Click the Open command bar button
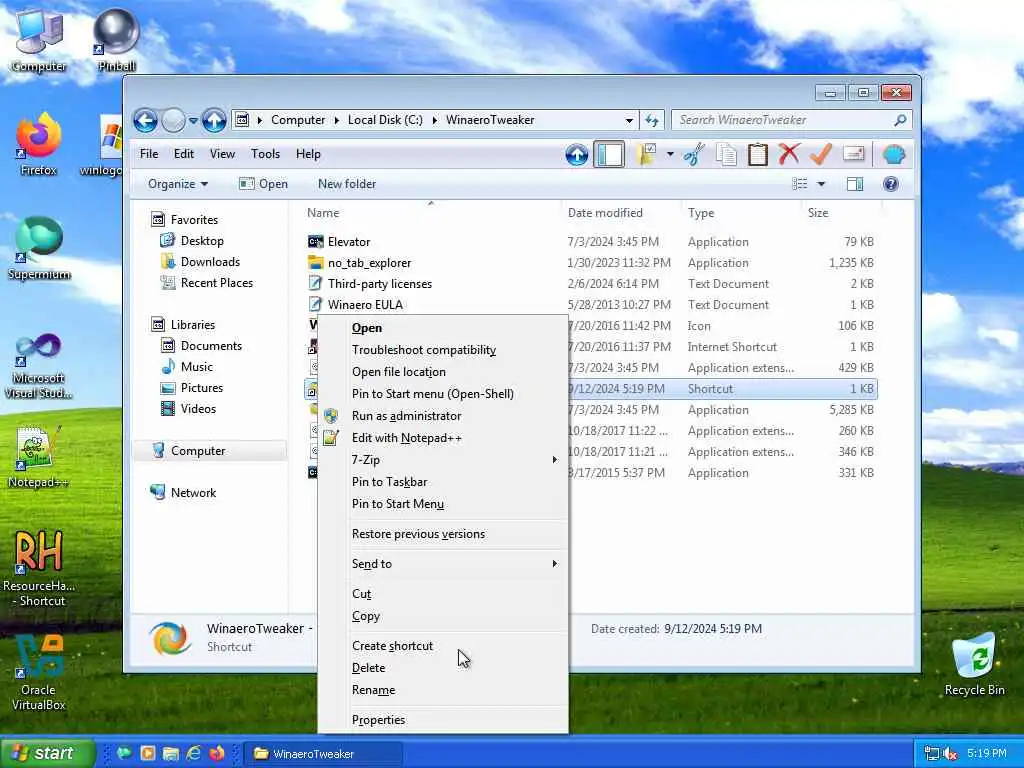Viewport: 1024px width, 768px height. [x=263, y=184]
